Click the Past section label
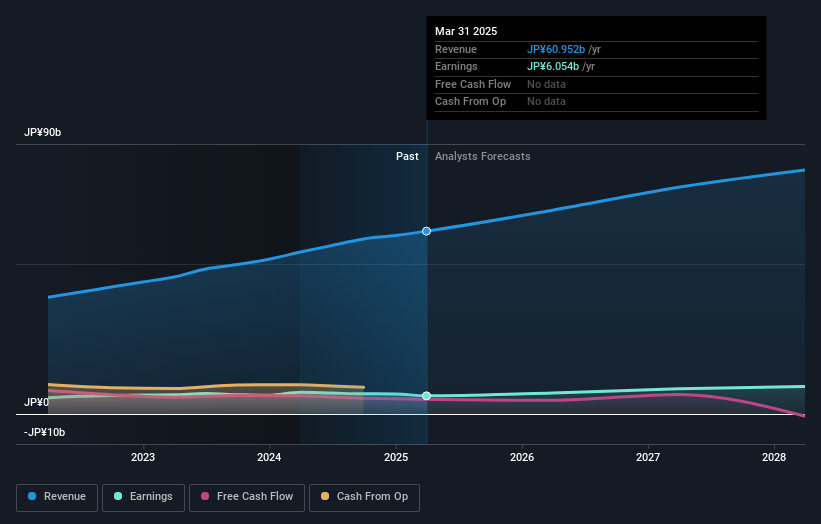The width and height of the screenshot is (821, 524). (407, 157)
